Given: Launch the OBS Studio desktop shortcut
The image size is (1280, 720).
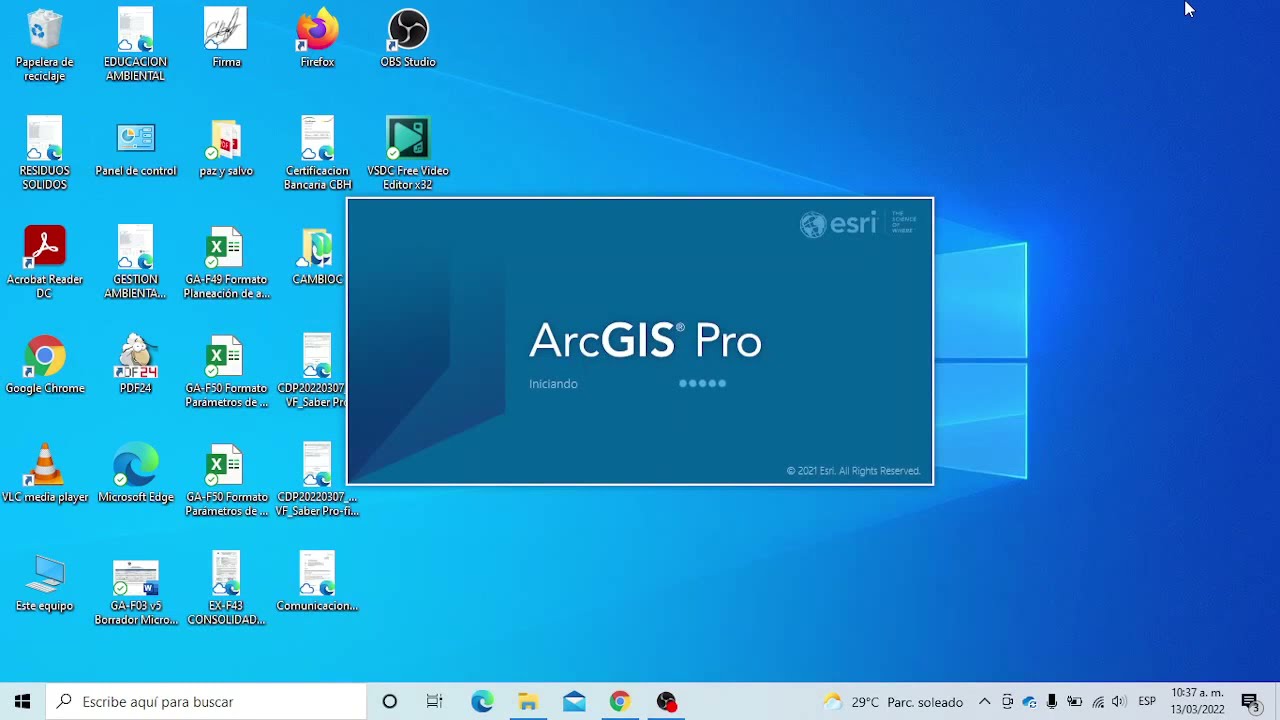Looking at the screenshot, I should 408,38.
